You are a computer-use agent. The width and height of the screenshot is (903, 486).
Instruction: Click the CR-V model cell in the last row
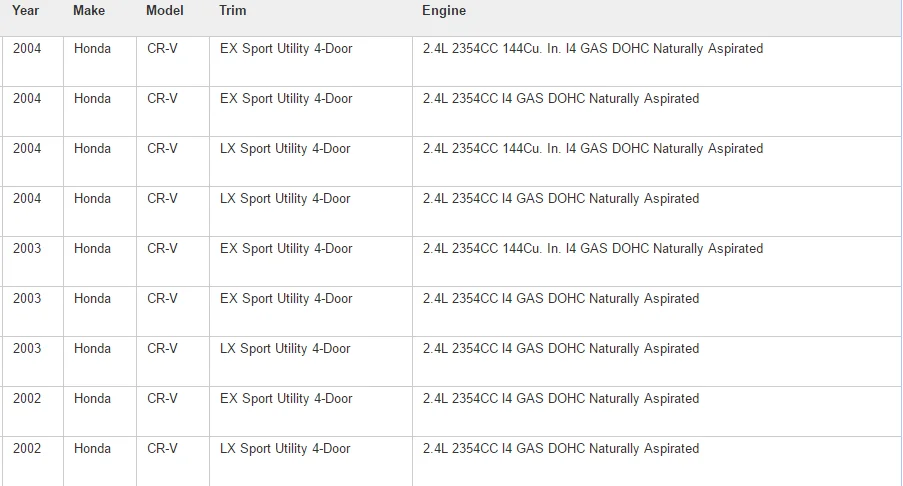173,461
